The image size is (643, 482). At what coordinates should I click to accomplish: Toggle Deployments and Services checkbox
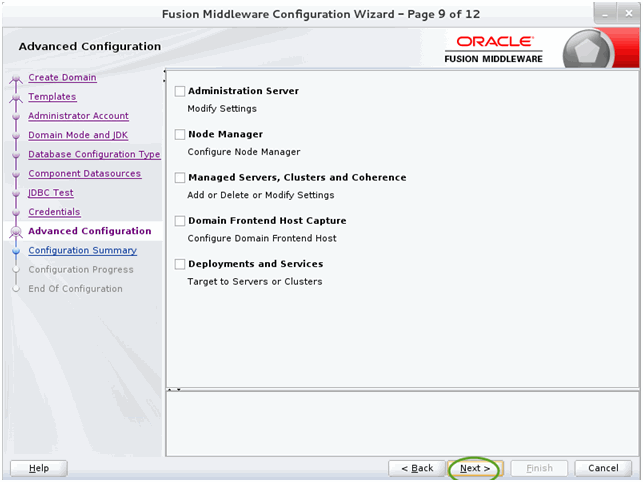pyautogui.click(x=180, y=264)
